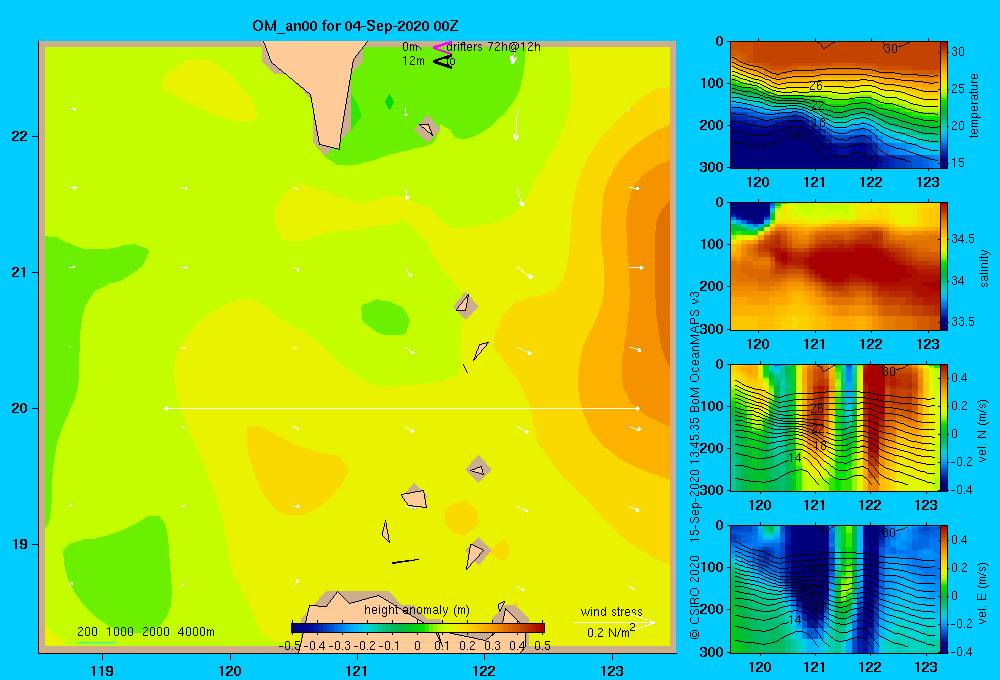Click the salinity color scale bar
Viewport: 1000px width, 680px height.
coord(944,267)
